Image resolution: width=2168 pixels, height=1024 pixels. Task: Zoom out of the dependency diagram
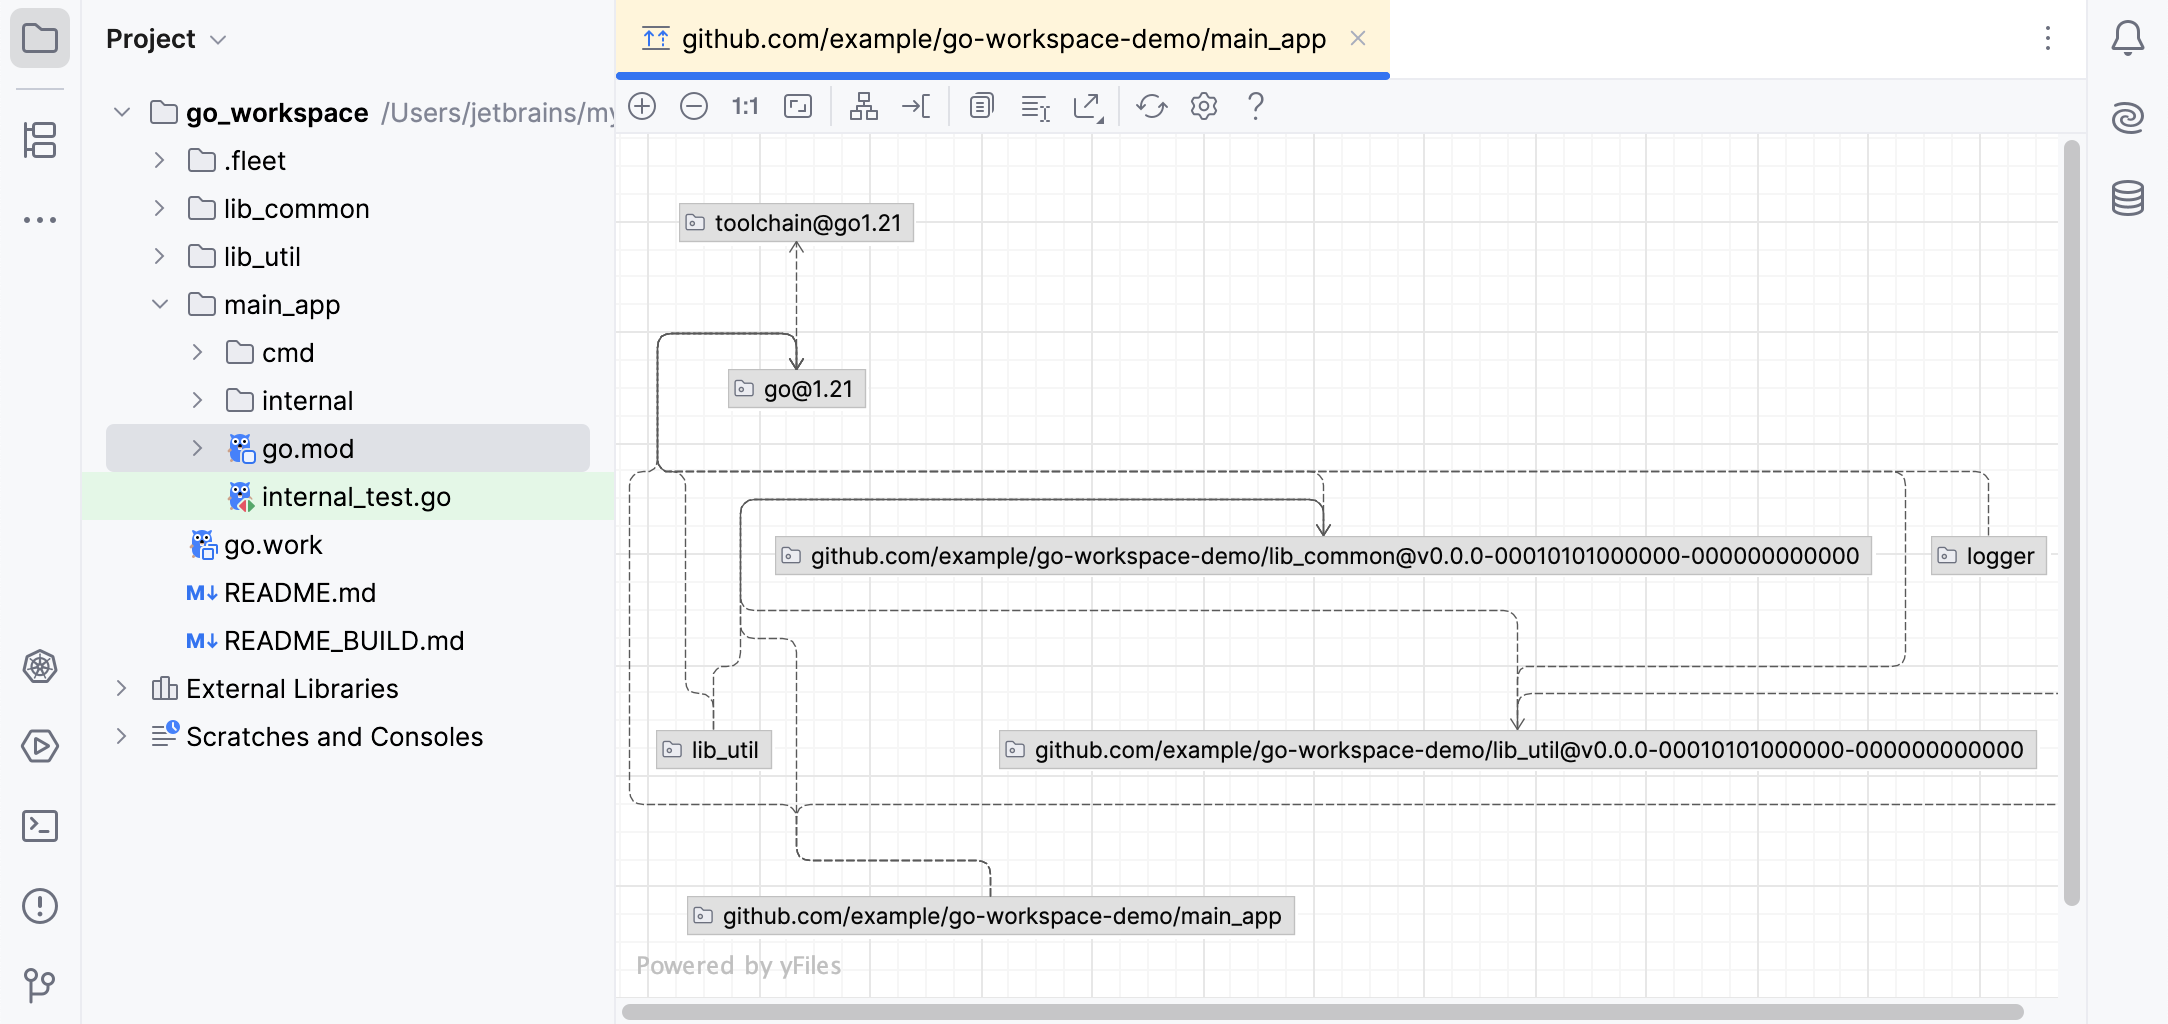[x=694, y=106]
